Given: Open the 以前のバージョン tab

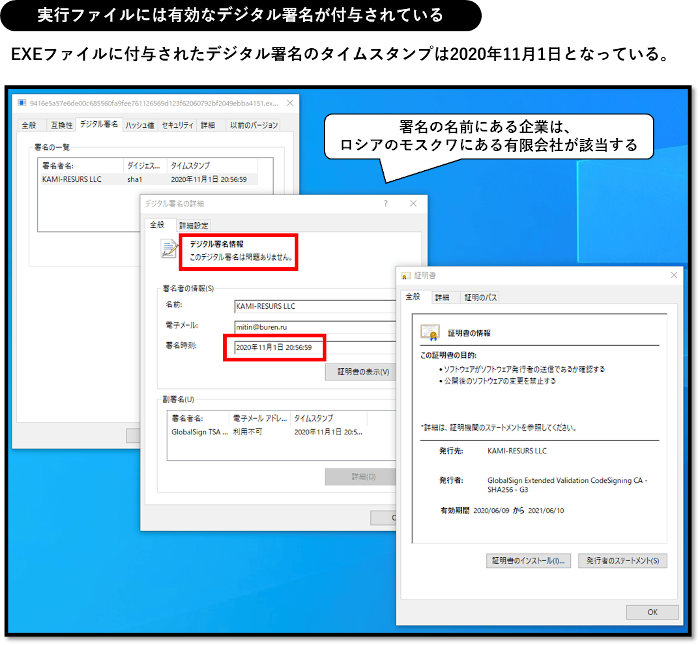Looking at the screenshot, I should click(253, 125).
